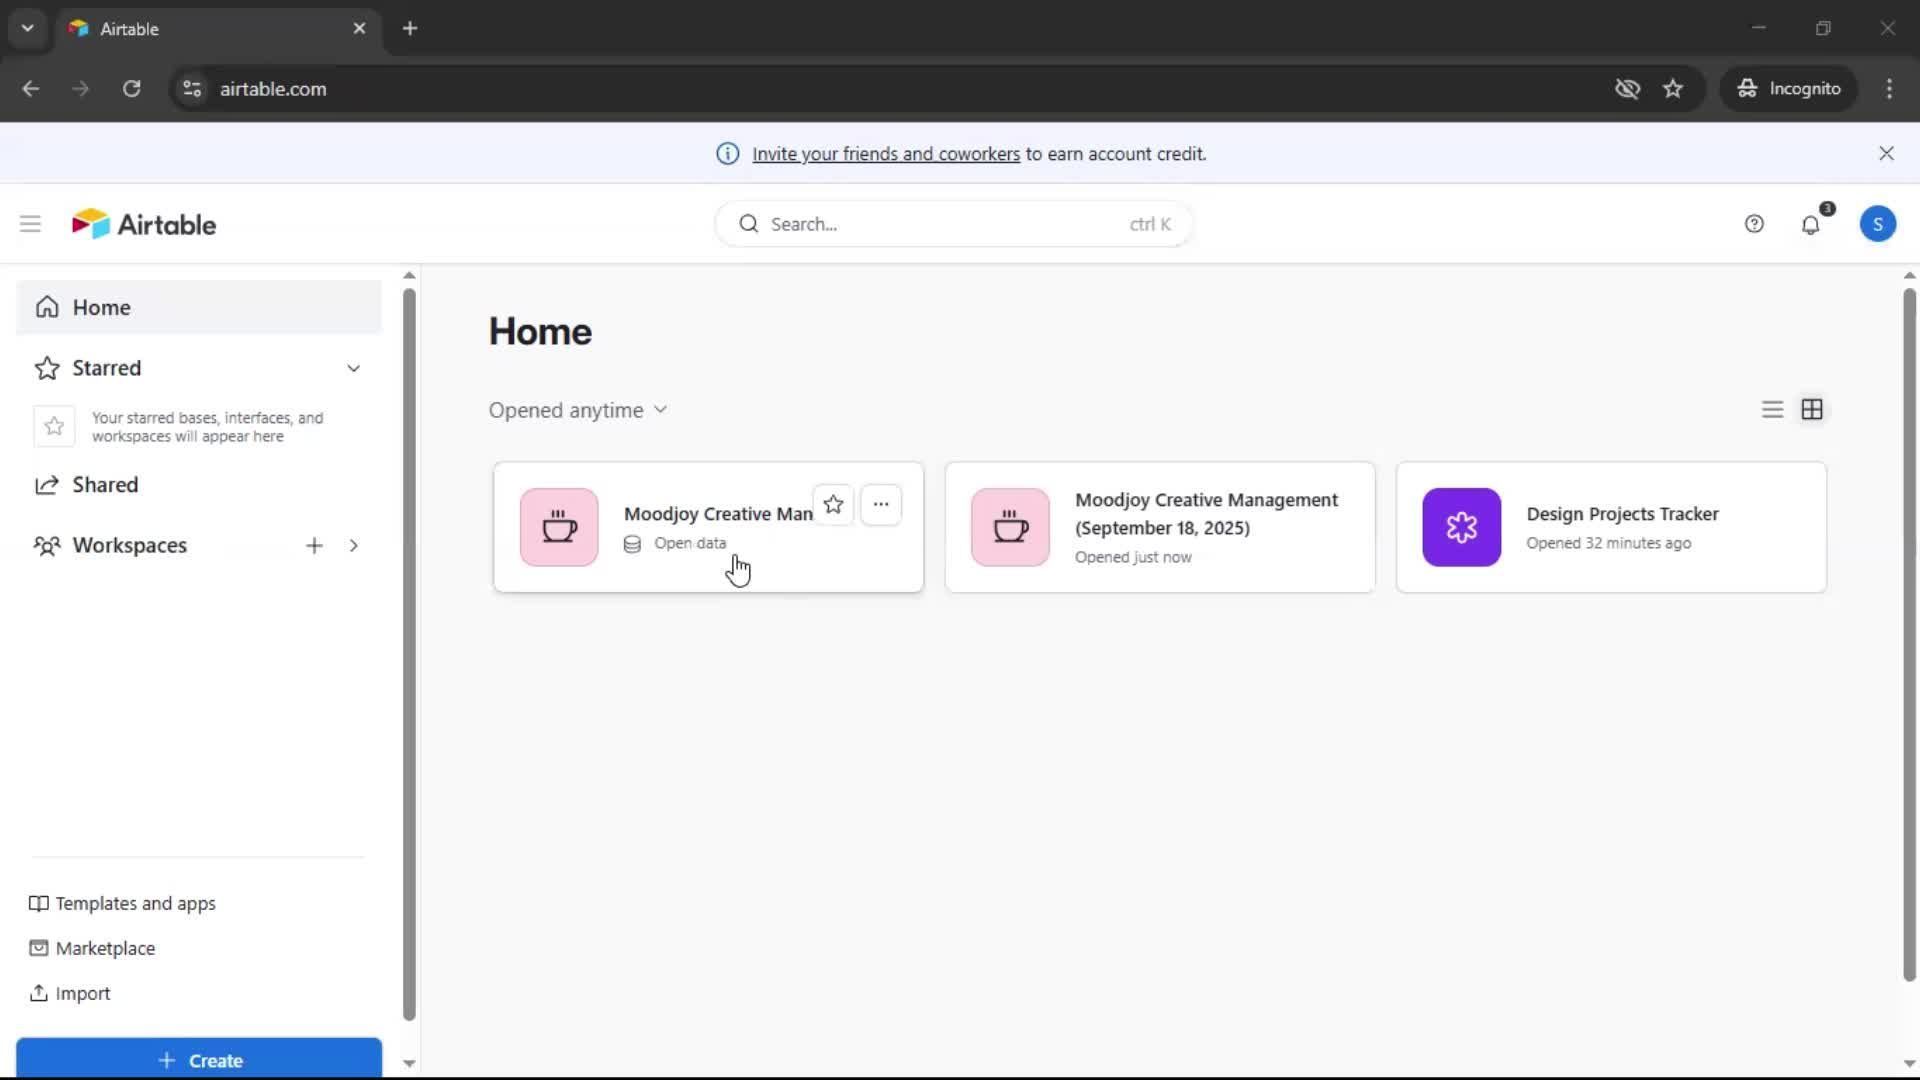This screenshot has width=1920, height=1080.
Task: Click the help question mark icon
Action: (x=1754, y=224)
